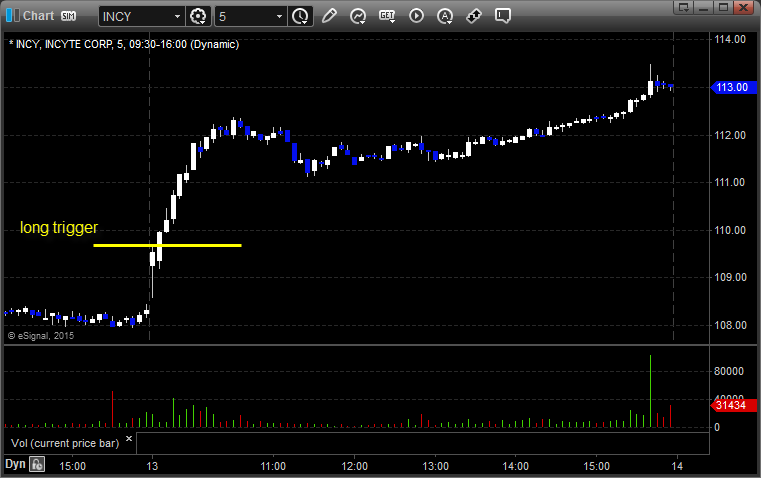Open the alerts 'A' circle menu
The width and height of the screenshot is (761, 478).
[445, 16]
